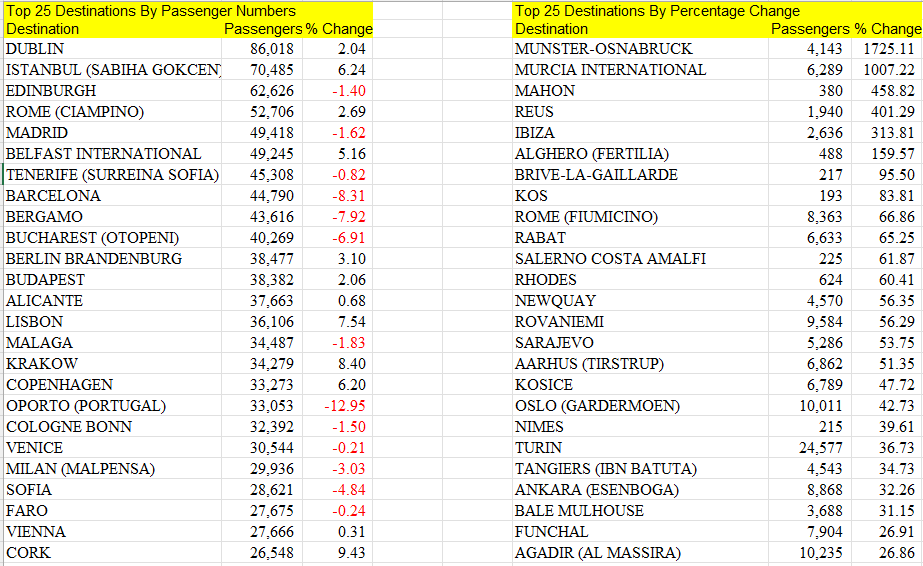Select ROME (FIUMICINO) cell
This screenshot has height=566, width=923.
coord(640,217)
